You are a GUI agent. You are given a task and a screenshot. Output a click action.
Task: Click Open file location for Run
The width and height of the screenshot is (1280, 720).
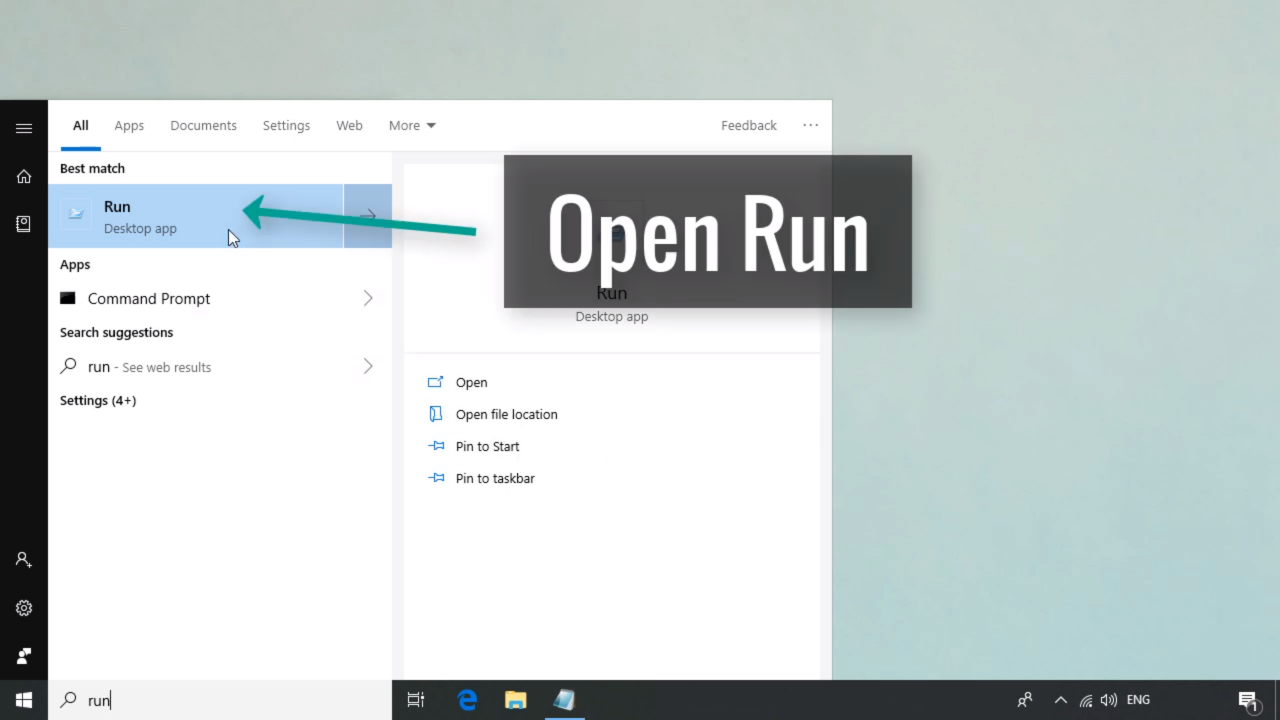pyautogui.click(x=506, y=414)
